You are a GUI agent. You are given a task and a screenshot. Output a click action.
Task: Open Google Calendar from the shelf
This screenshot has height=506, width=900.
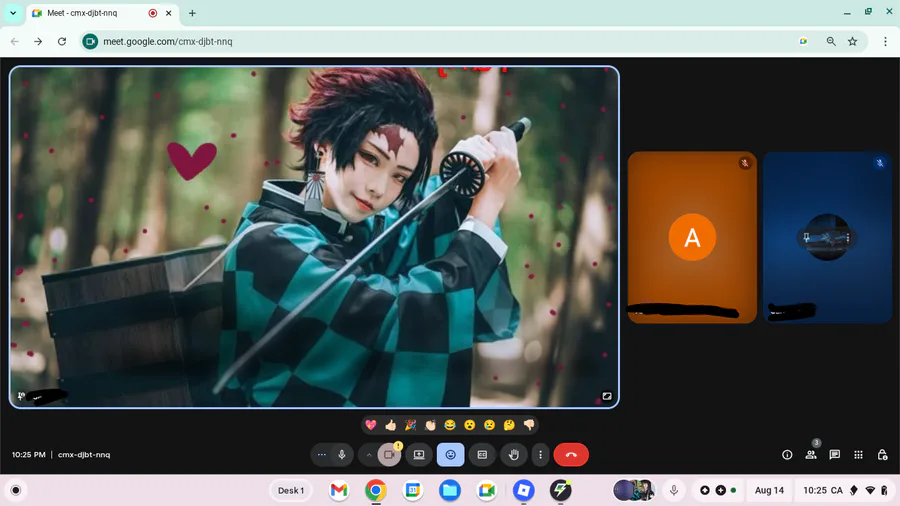(x=413, y=491)
